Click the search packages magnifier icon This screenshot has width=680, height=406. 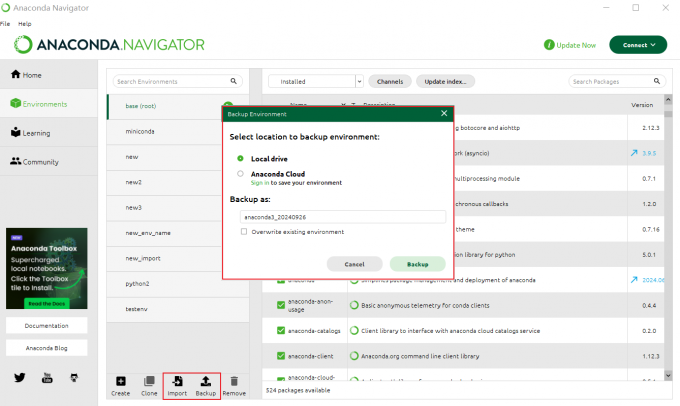point(657,81)
